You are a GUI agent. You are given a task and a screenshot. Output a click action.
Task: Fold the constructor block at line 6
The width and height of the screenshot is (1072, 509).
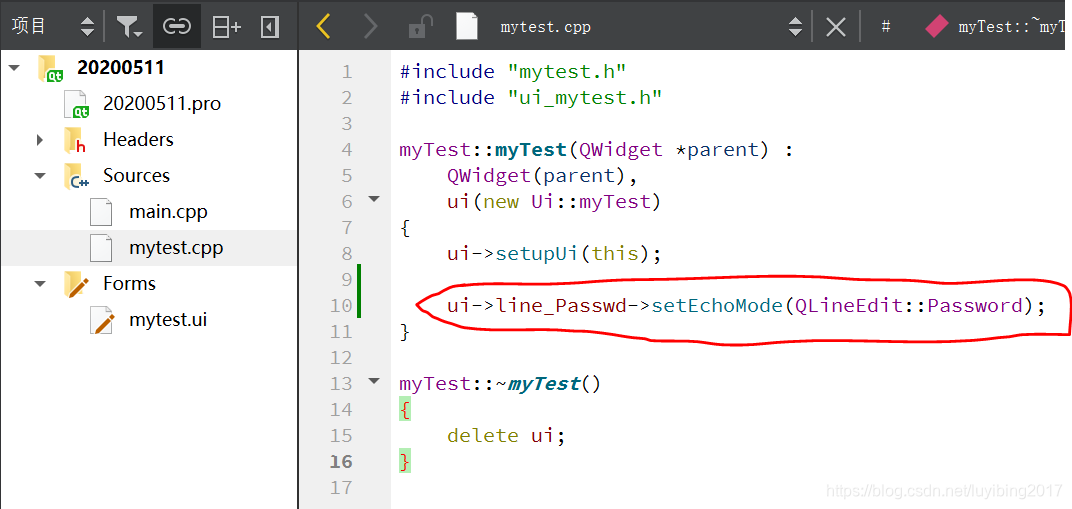point(373,200)
